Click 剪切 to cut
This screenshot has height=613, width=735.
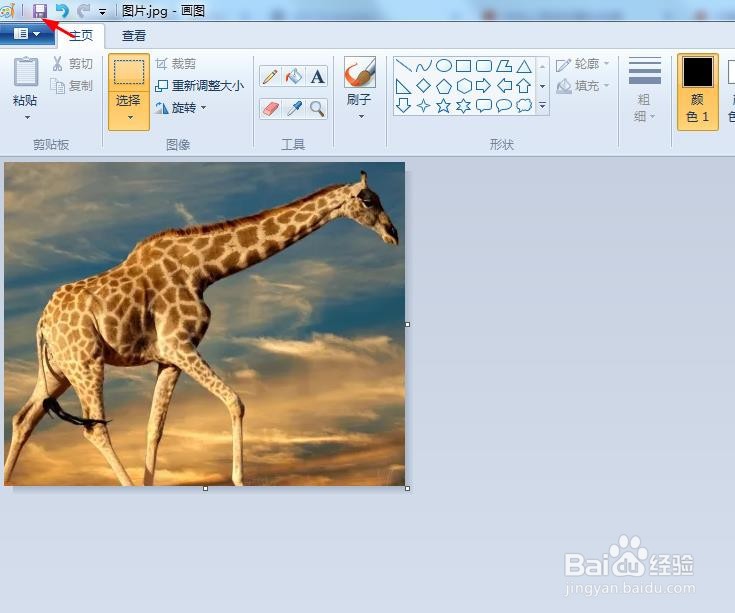[72, 64]
